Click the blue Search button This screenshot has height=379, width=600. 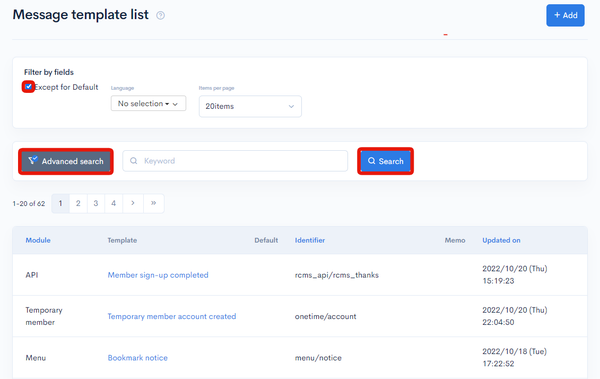385,161
